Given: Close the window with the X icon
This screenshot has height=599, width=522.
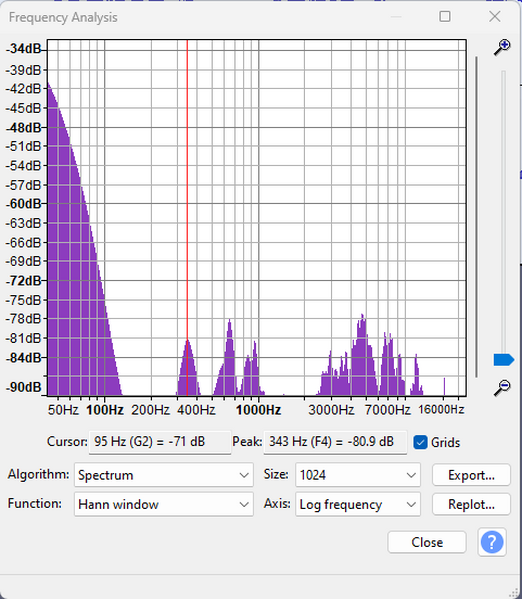Looking at the screenshot, I should coord(494,16).
